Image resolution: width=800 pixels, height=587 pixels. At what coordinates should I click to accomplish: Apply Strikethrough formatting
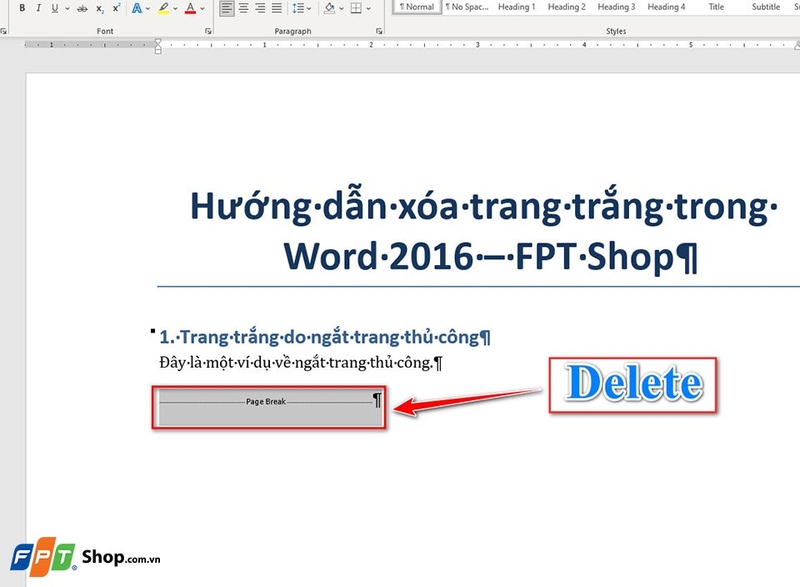pyautogui.click(x=82, y=8)
